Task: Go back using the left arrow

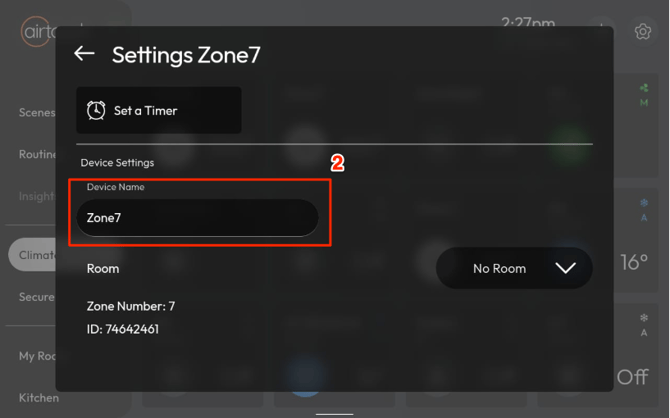Action: [x=84, y=54]
